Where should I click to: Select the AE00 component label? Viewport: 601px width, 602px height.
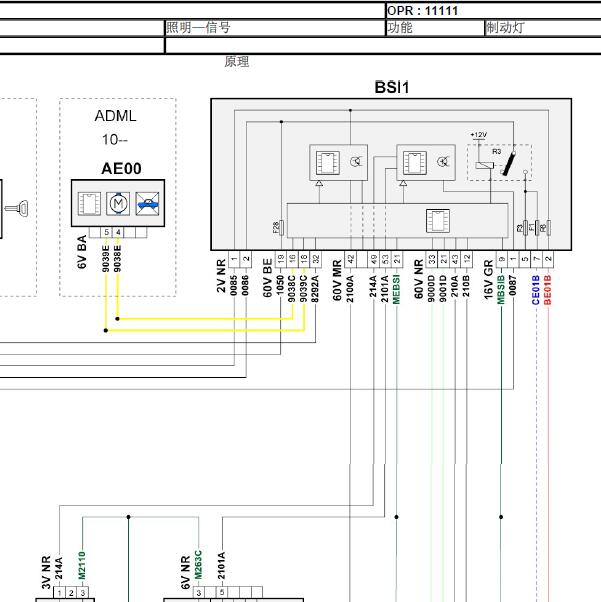121,169
